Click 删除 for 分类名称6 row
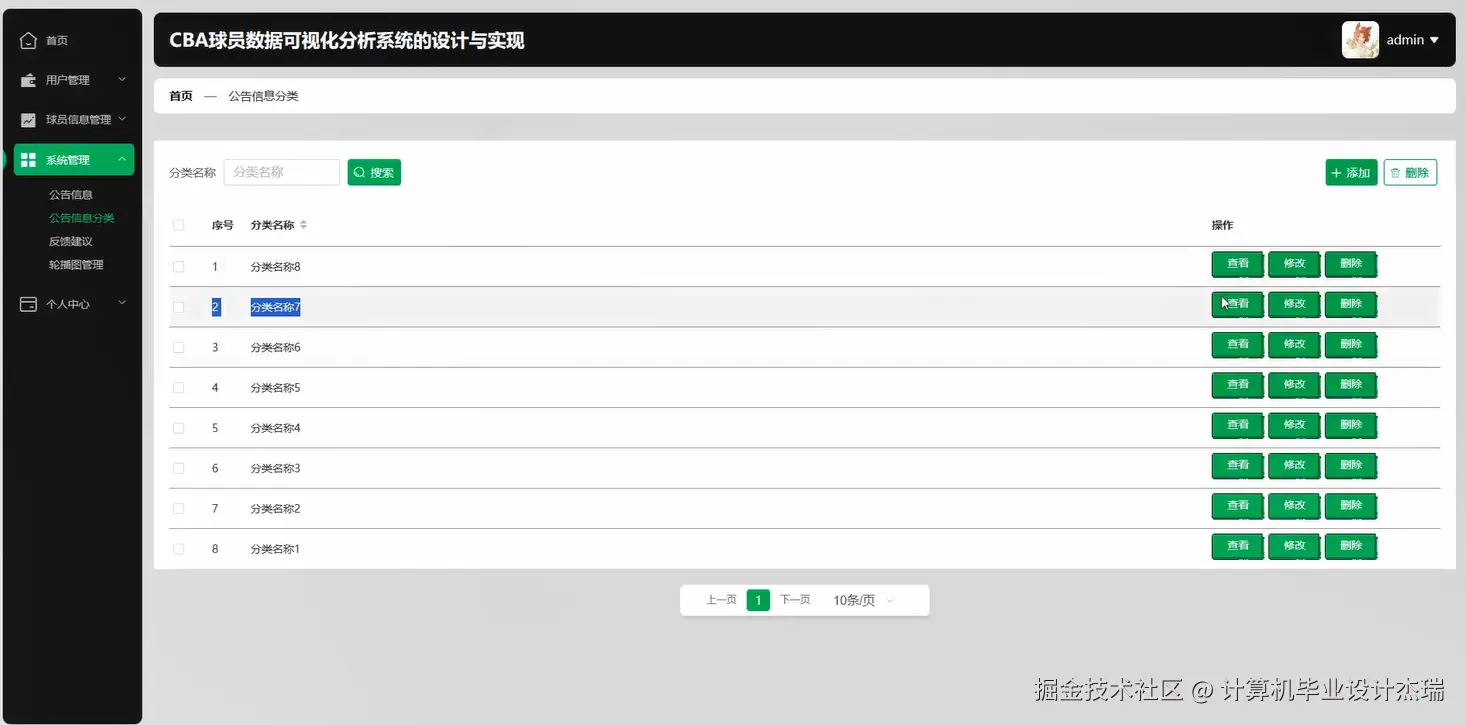This screenshot has height=725, width=1466. click(1351, 344)
